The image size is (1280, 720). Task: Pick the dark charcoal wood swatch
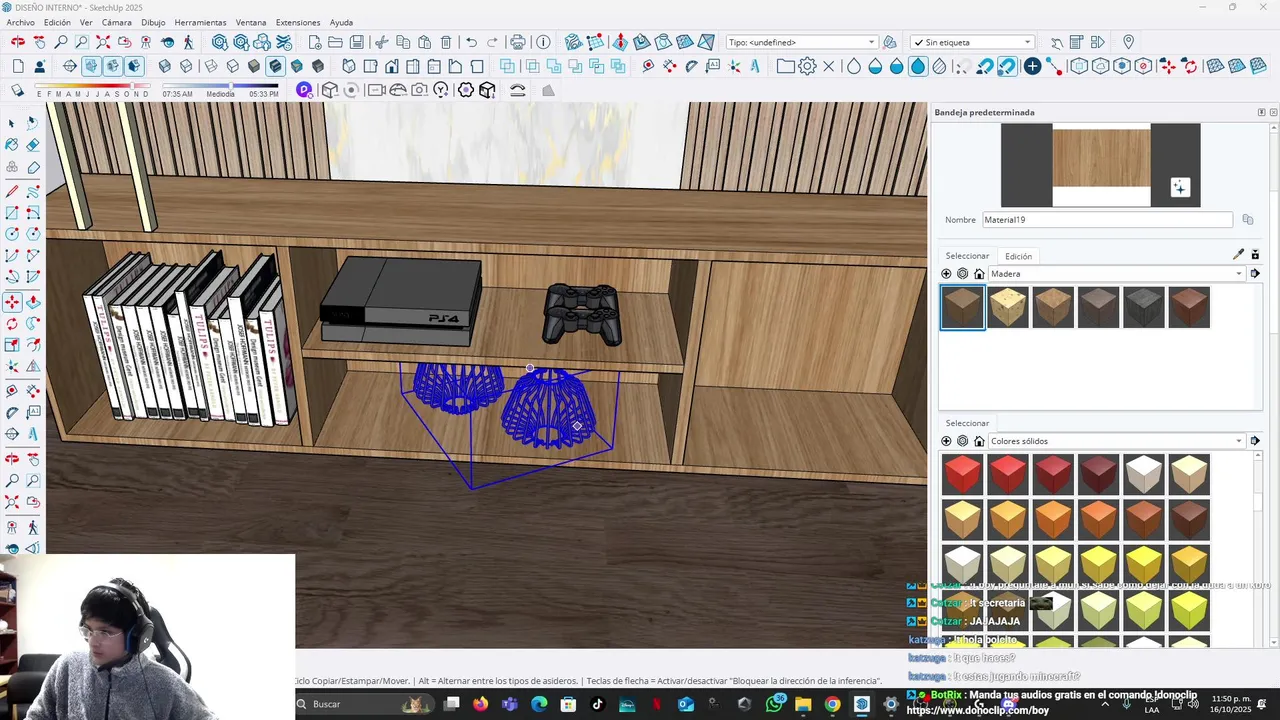1144,308
